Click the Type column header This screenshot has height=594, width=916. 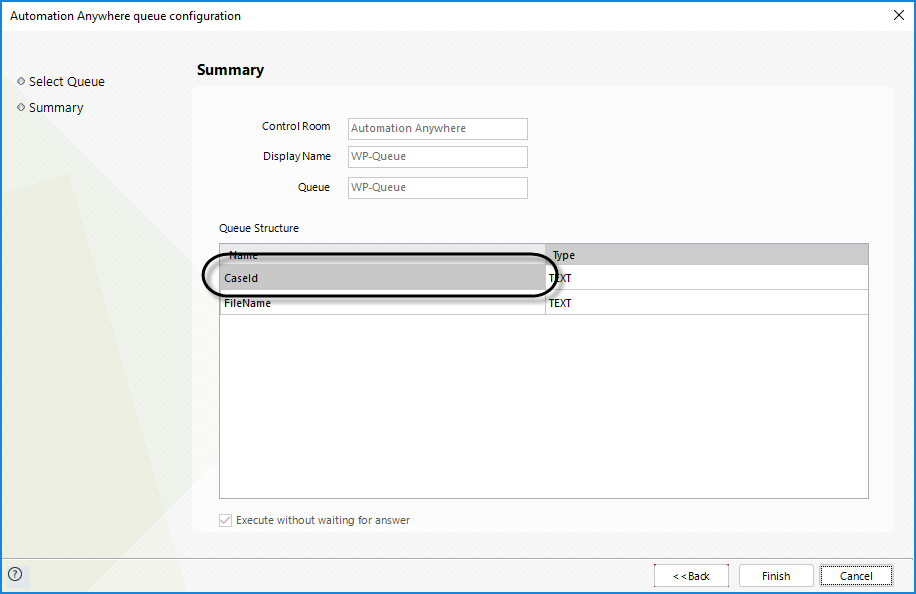pyautogui.click(x=707, y=255)
